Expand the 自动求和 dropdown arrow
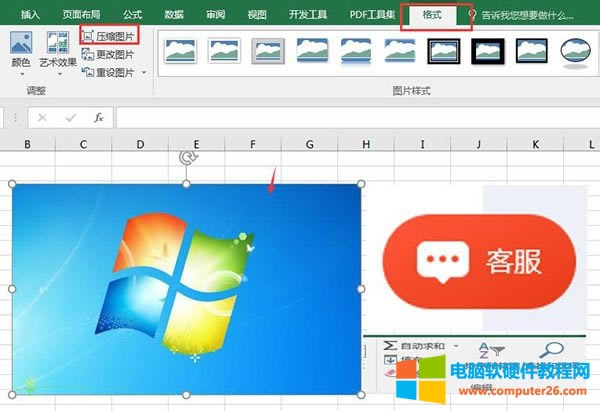Viewport: 600px width, 411px height. click(x=456, y=346)
